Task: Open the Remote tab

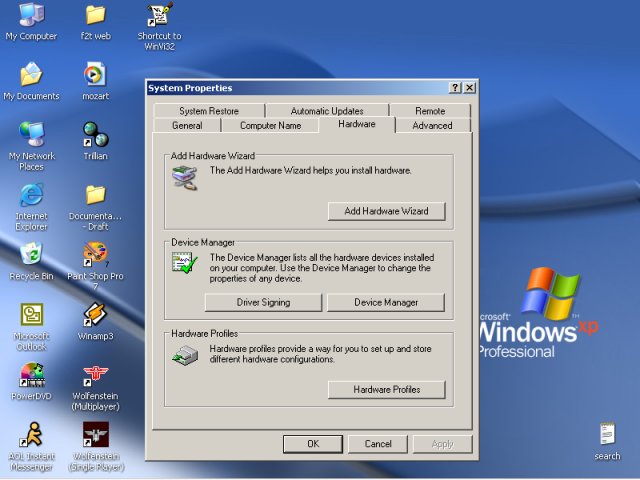Action: tap(430, 111)
